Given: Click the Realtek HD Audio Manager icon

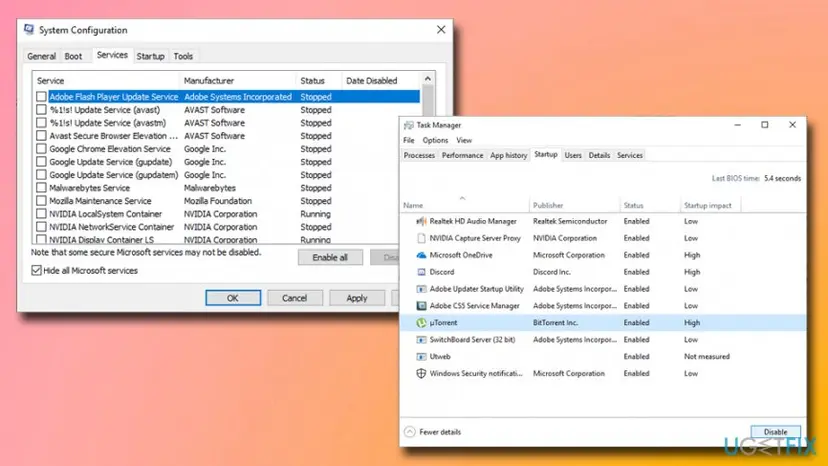Looking at the screenshot, I should (421, 221).
